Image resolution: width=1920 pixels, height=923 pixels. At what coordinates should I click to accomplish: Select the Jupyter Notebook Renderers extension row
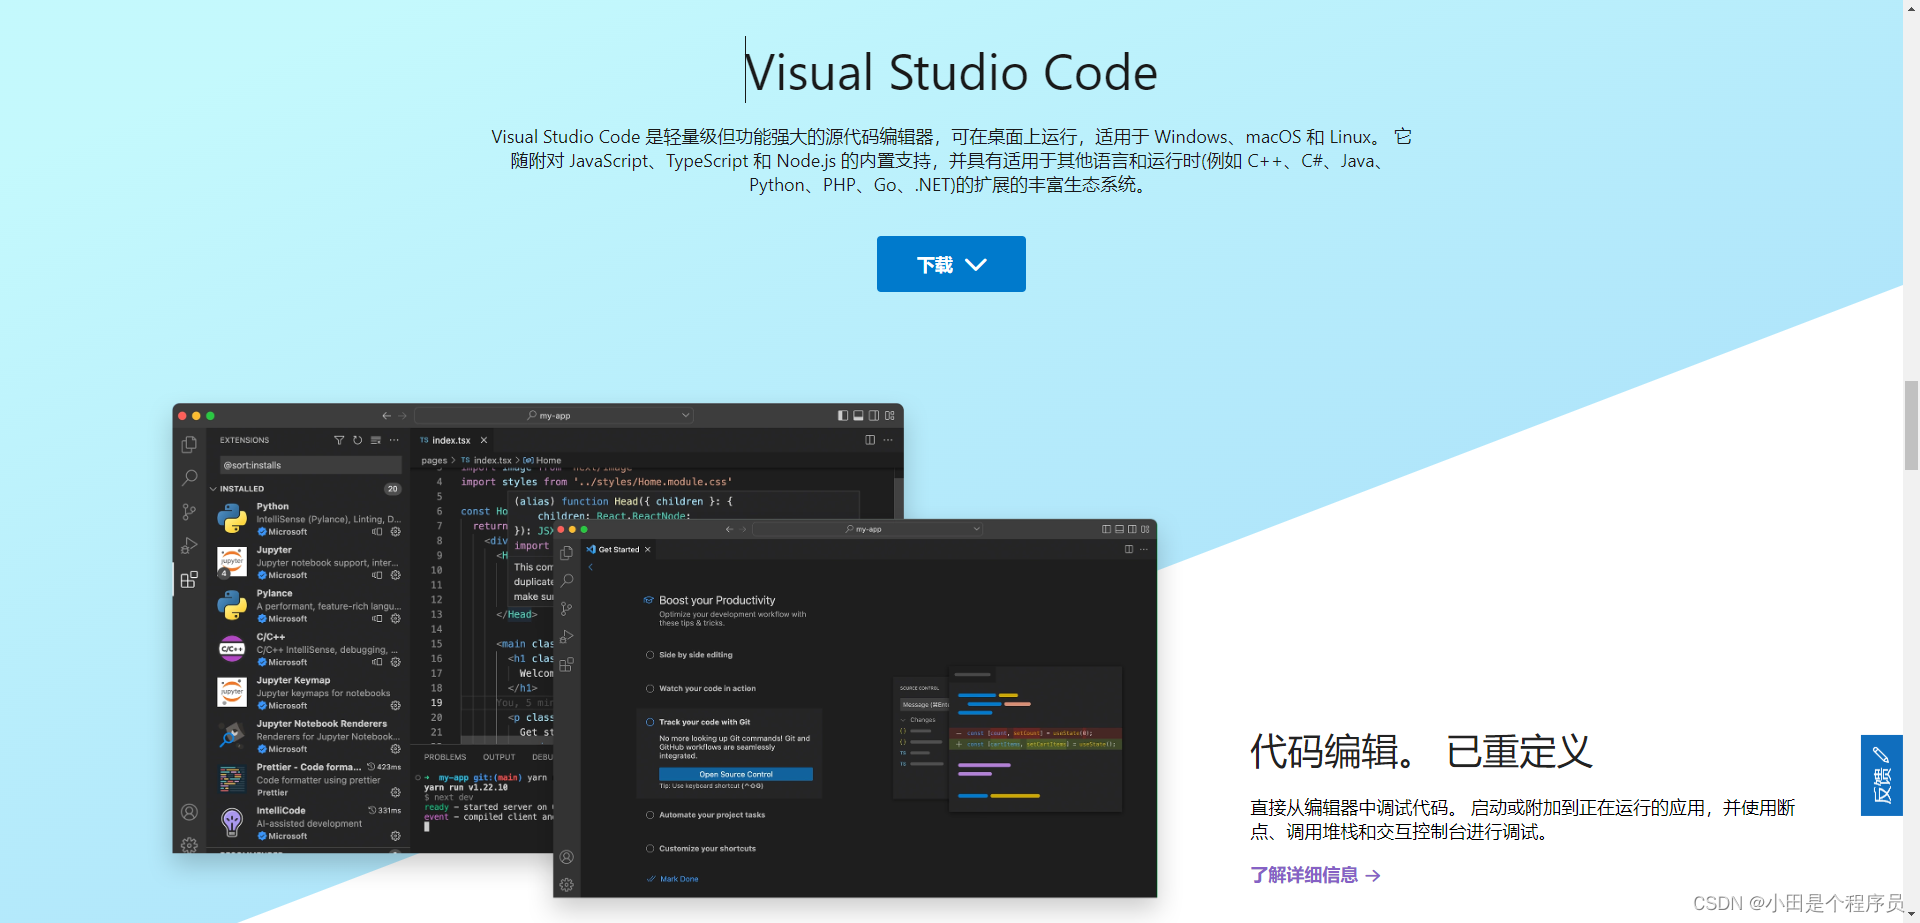[x=309, y=736]
